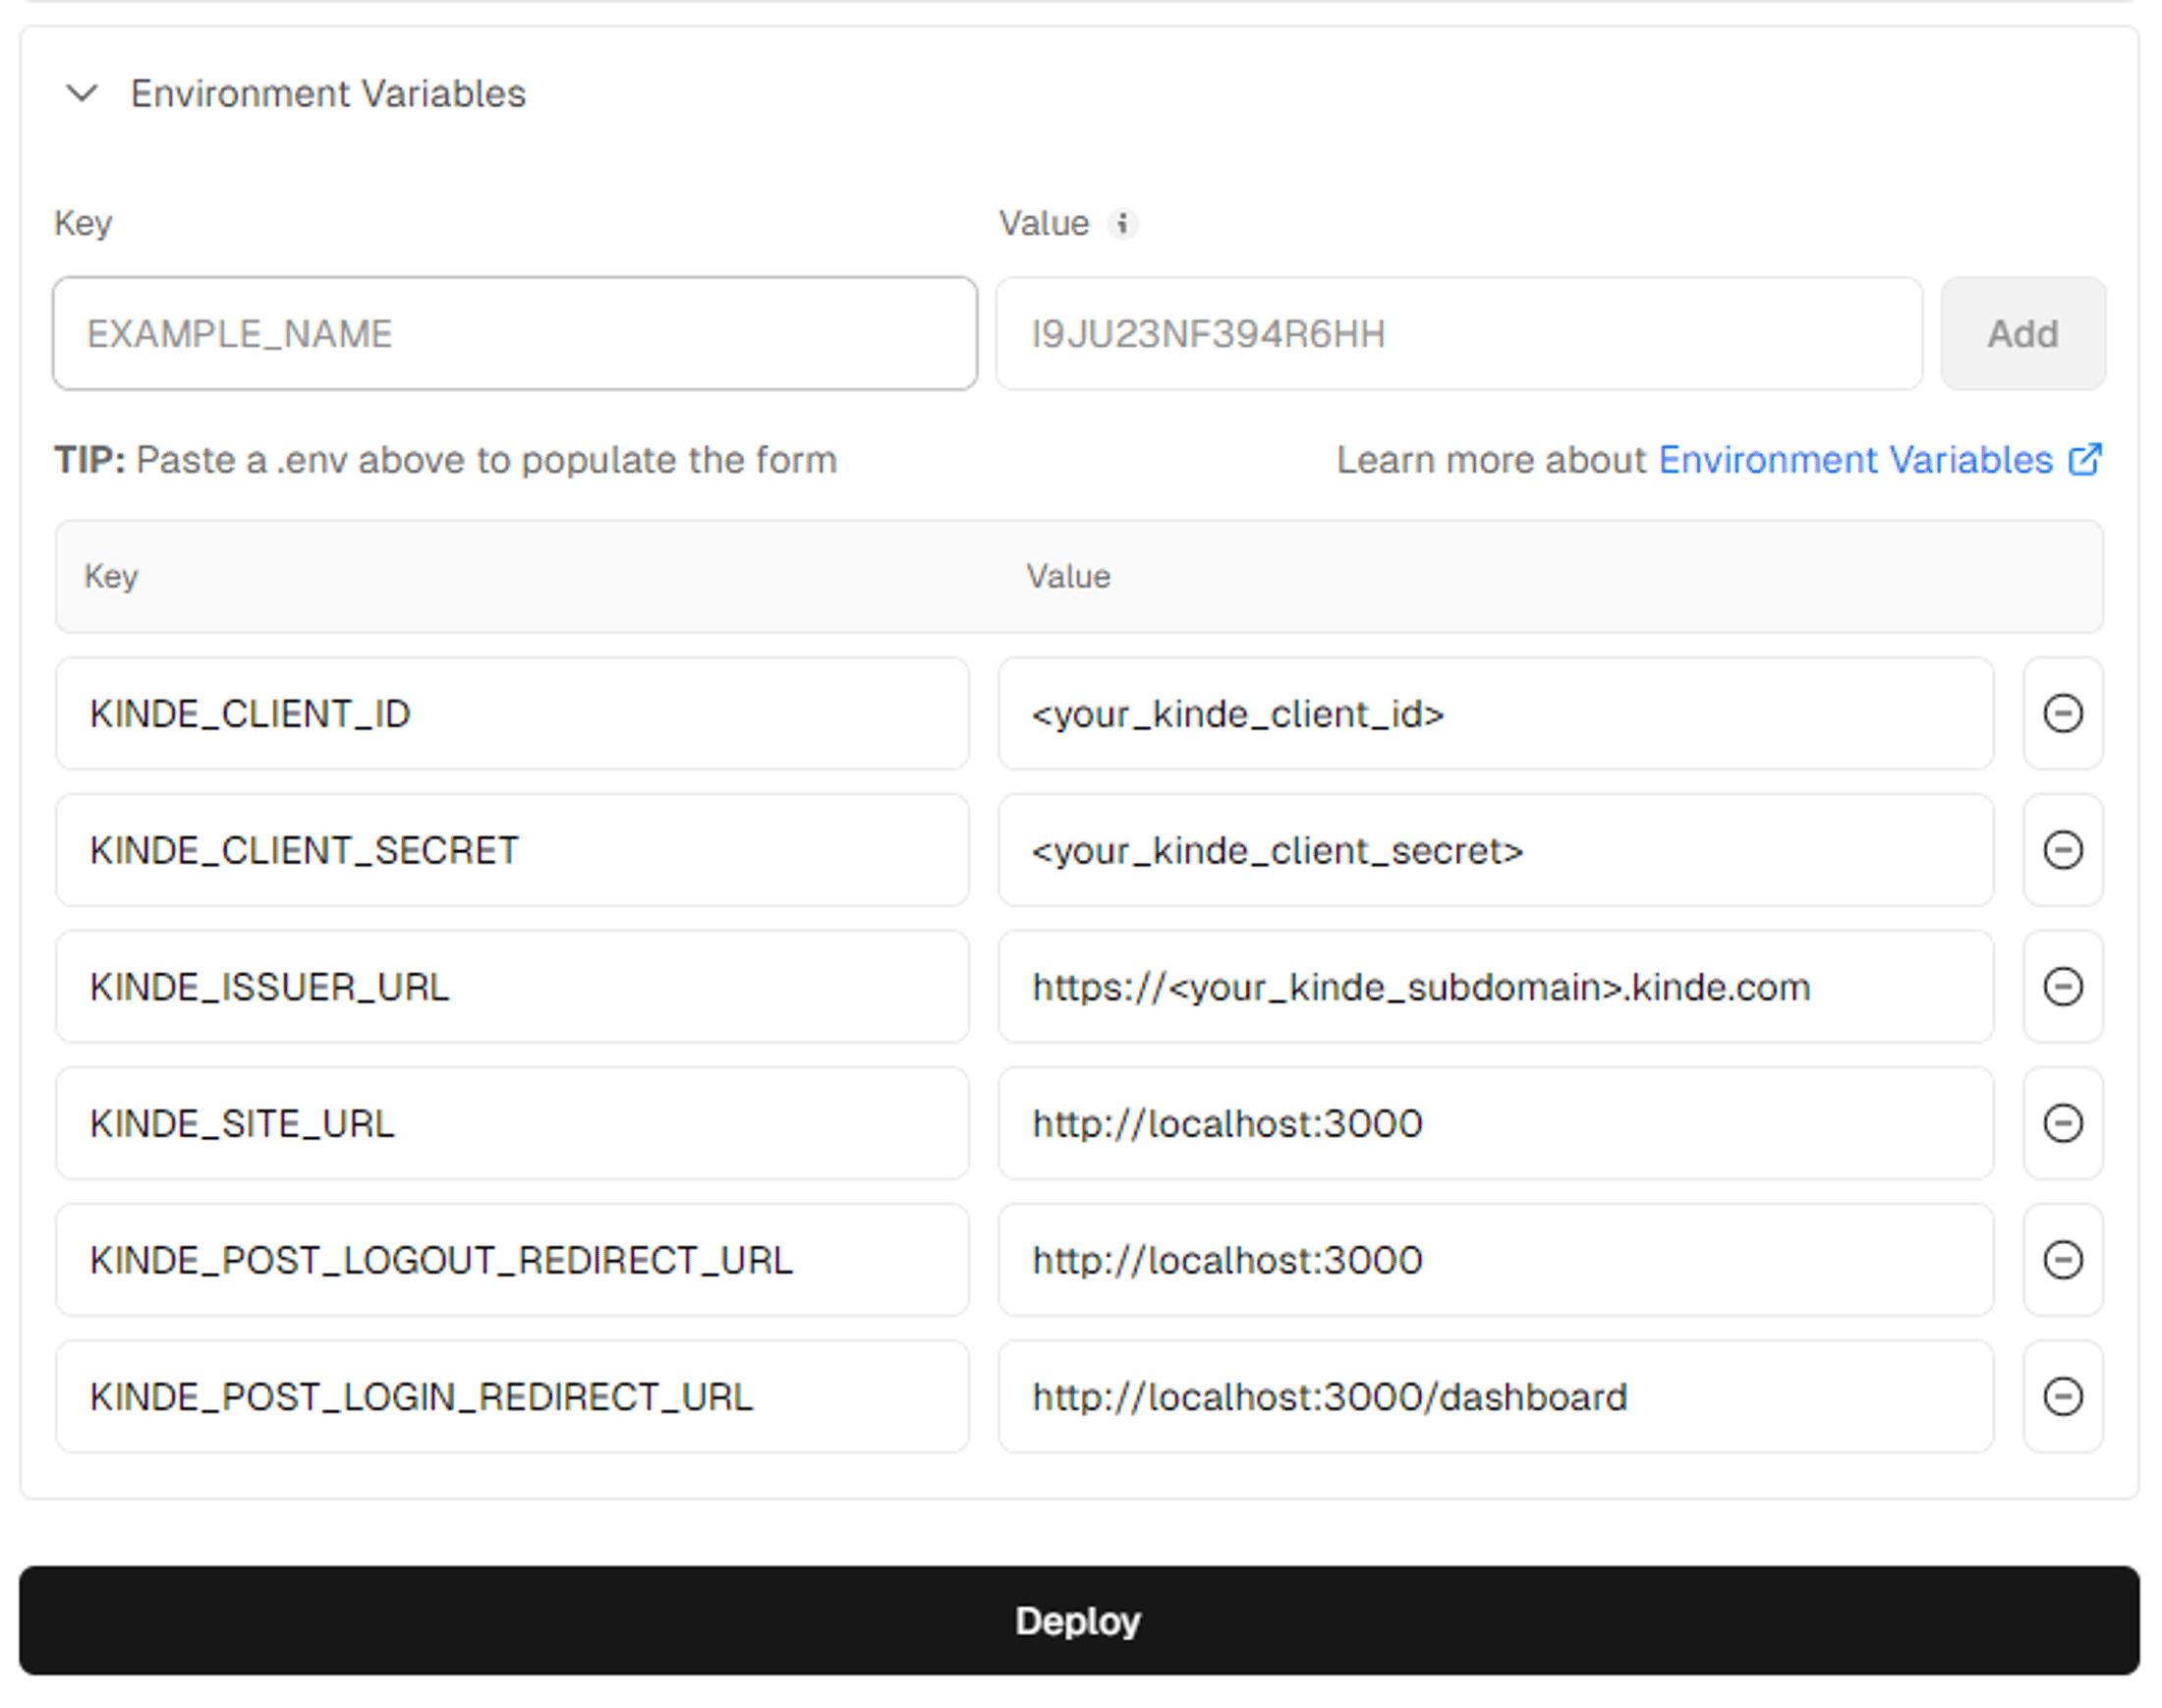Edit the localhost:3000/dashboard value field

pyautogui.click(x=1496, y=1396)
